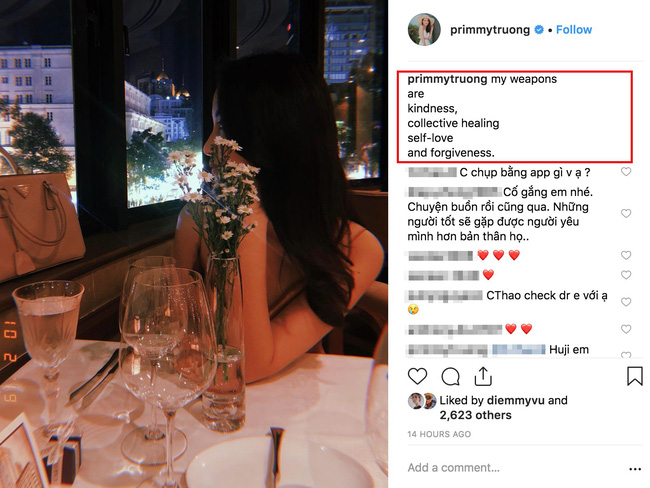The width and height of the screenshot is (650, 488).
Task: Share the post via share icon
Action: (x=483, y=376)
